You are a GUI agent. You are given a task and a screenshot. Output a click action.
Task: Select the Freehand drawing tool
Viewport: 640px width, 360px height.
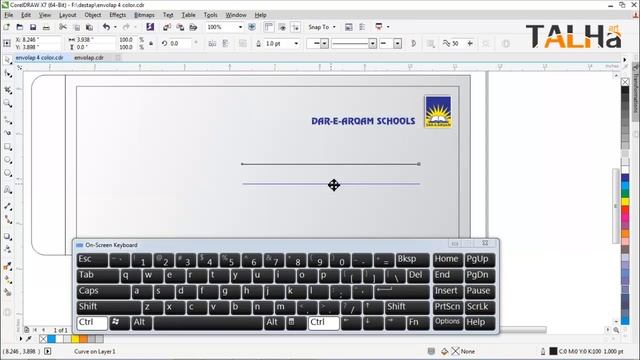[x=8, y=120]
